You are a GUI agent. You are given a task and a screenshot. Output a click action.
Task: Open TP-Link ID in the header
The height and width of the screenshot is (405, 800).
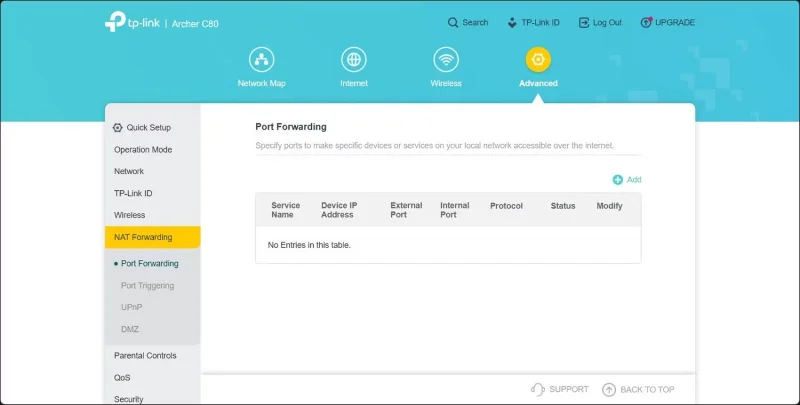click(x=534, y=22)
